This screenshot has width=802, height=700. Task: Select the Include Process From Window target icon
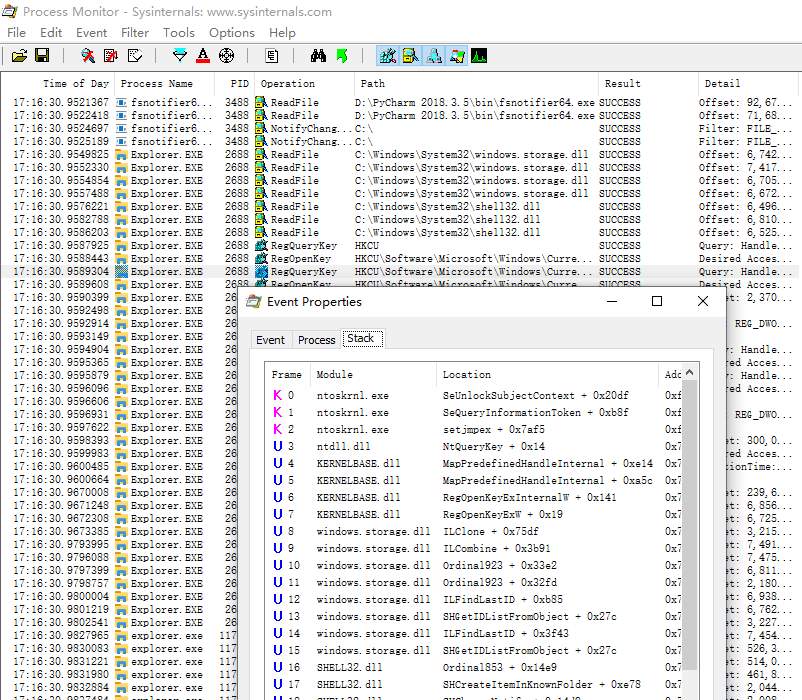coord(226,56)
